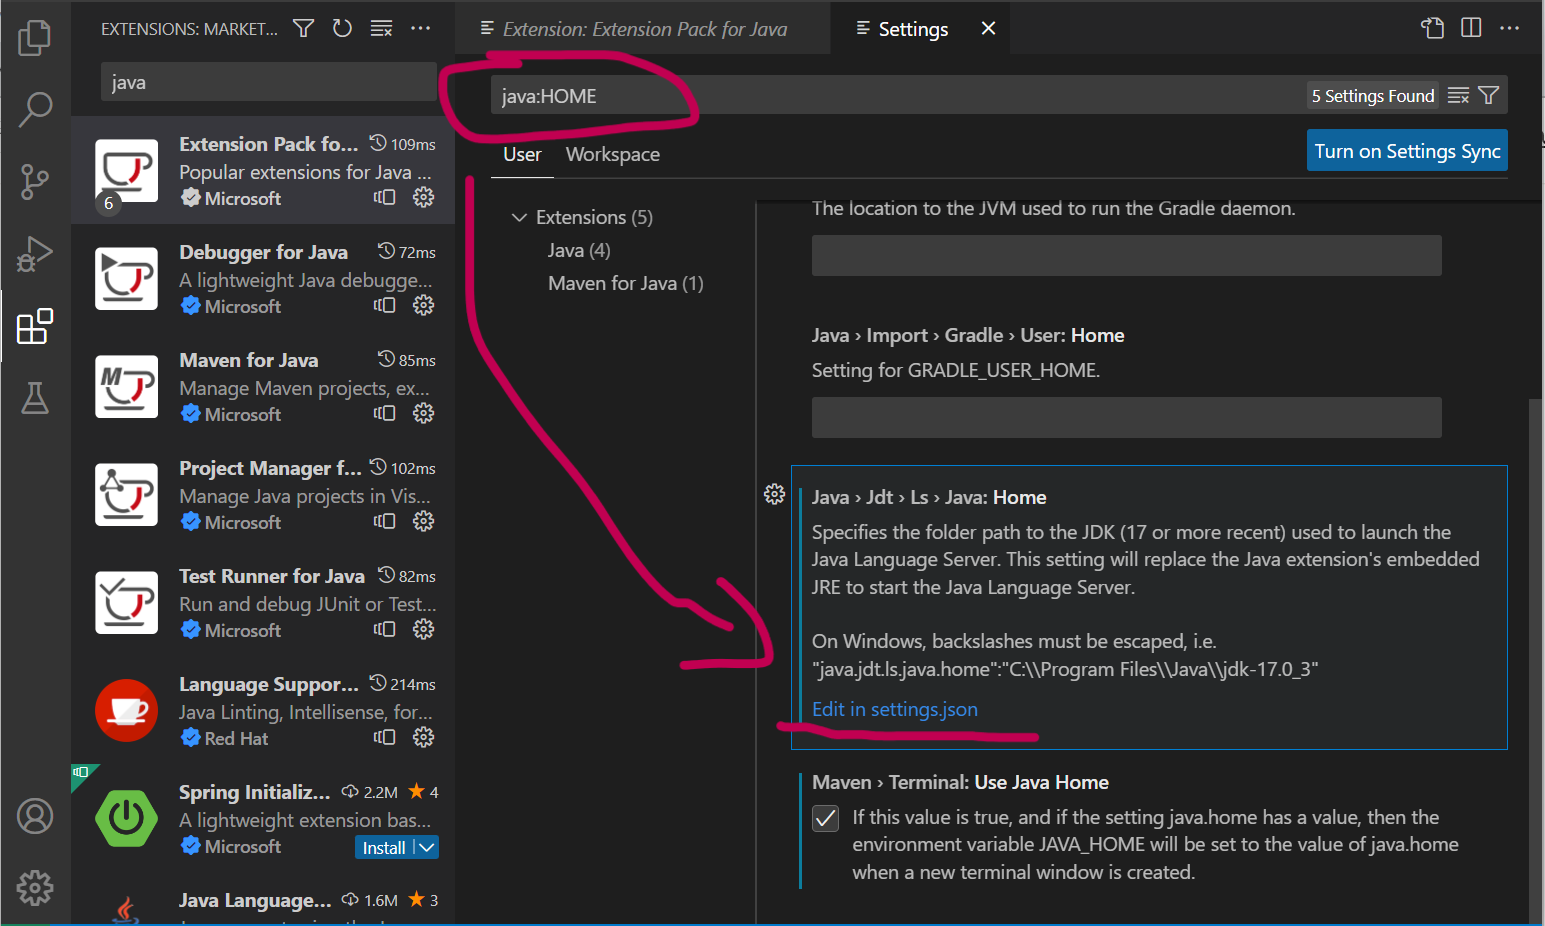The image size is (1545, 926).
Task: Click the extensions search box containing java
Action: [x=268, y=82]
